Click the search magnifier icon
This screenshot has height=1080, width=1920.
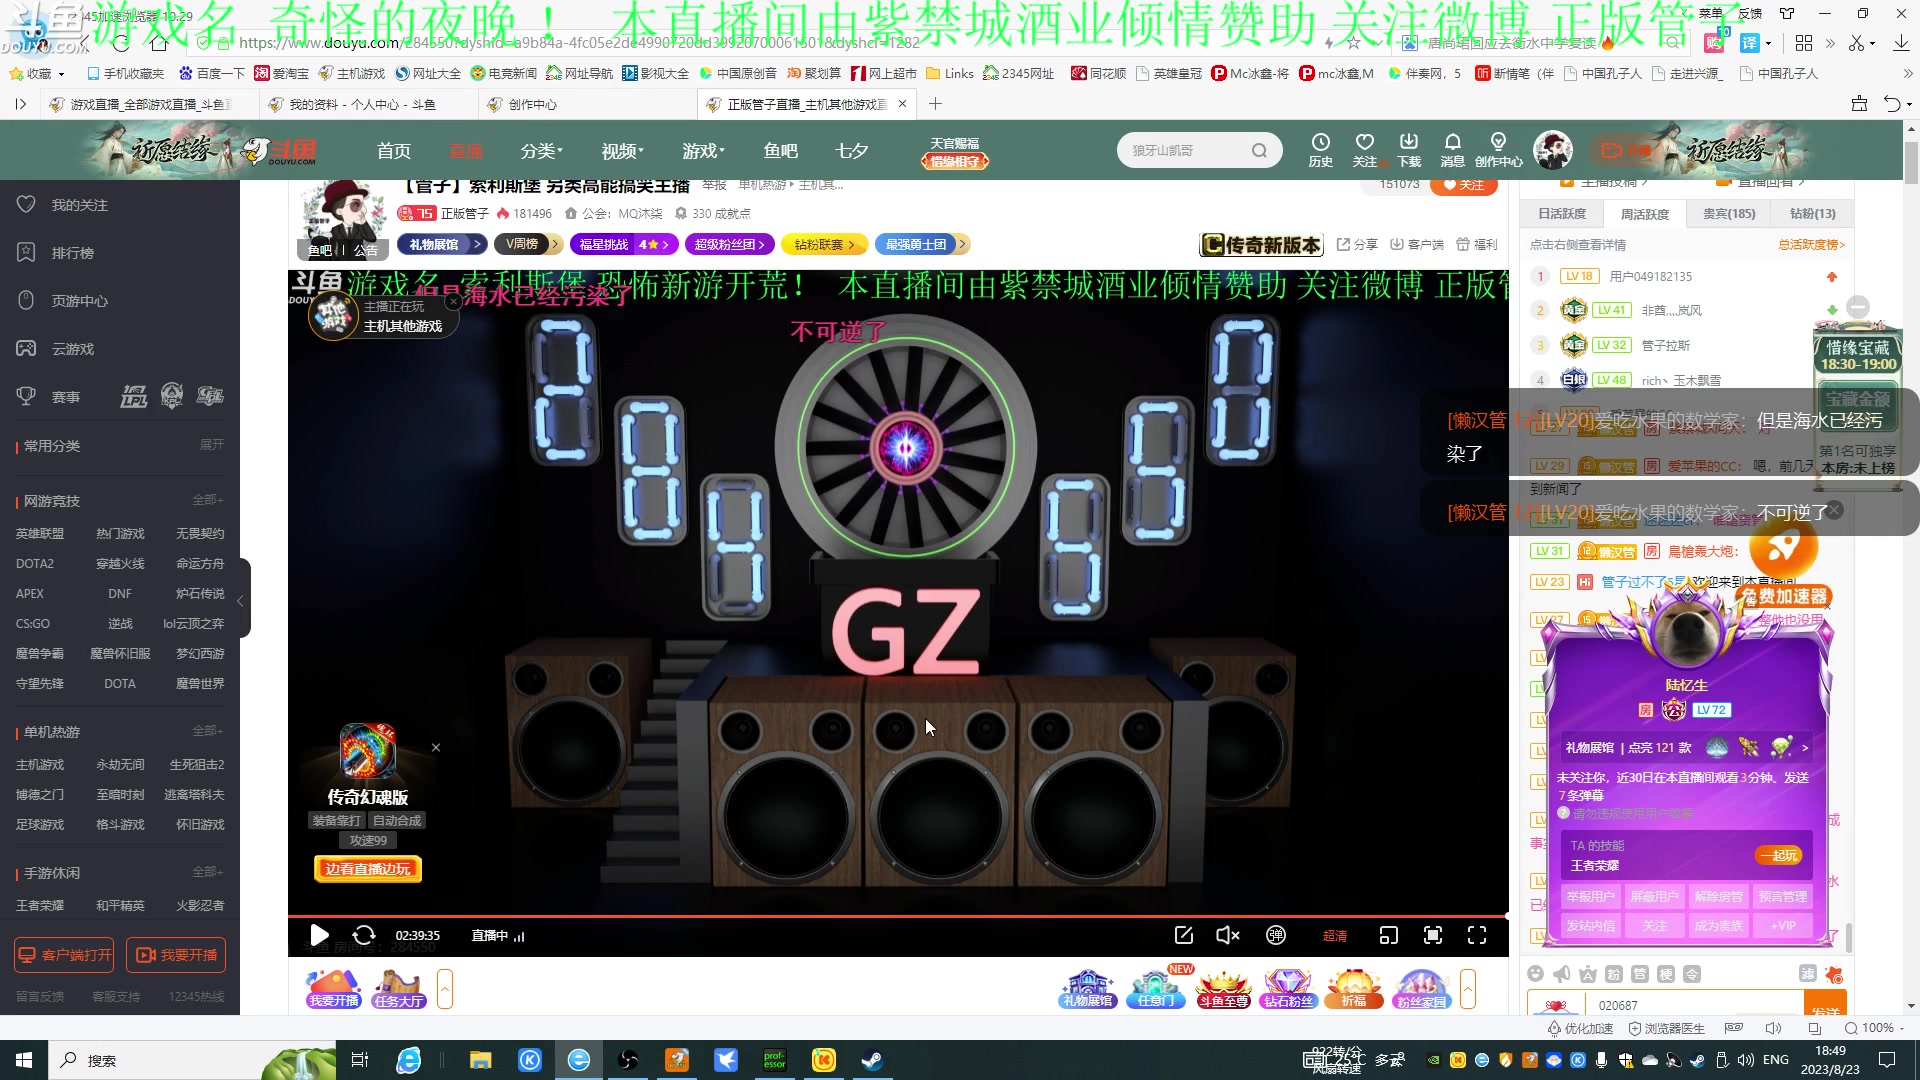coord(1259,150)
